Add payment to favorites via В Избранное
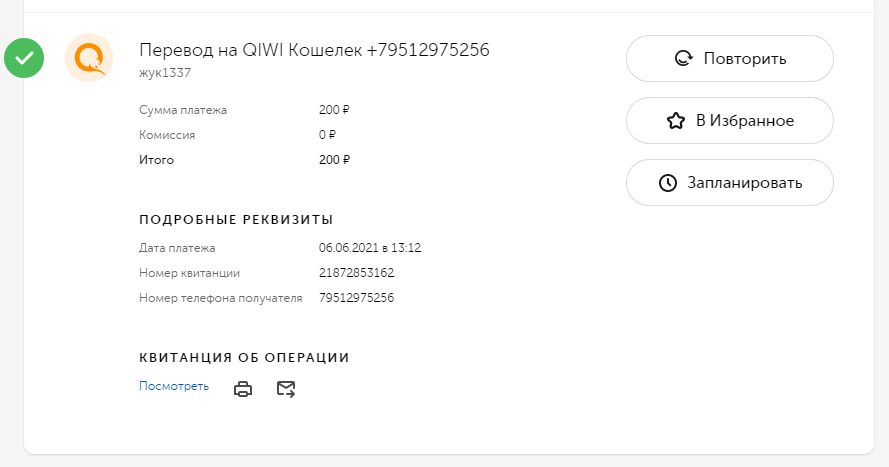Screen dimensions: 889x467 click(x=730, y=121)
